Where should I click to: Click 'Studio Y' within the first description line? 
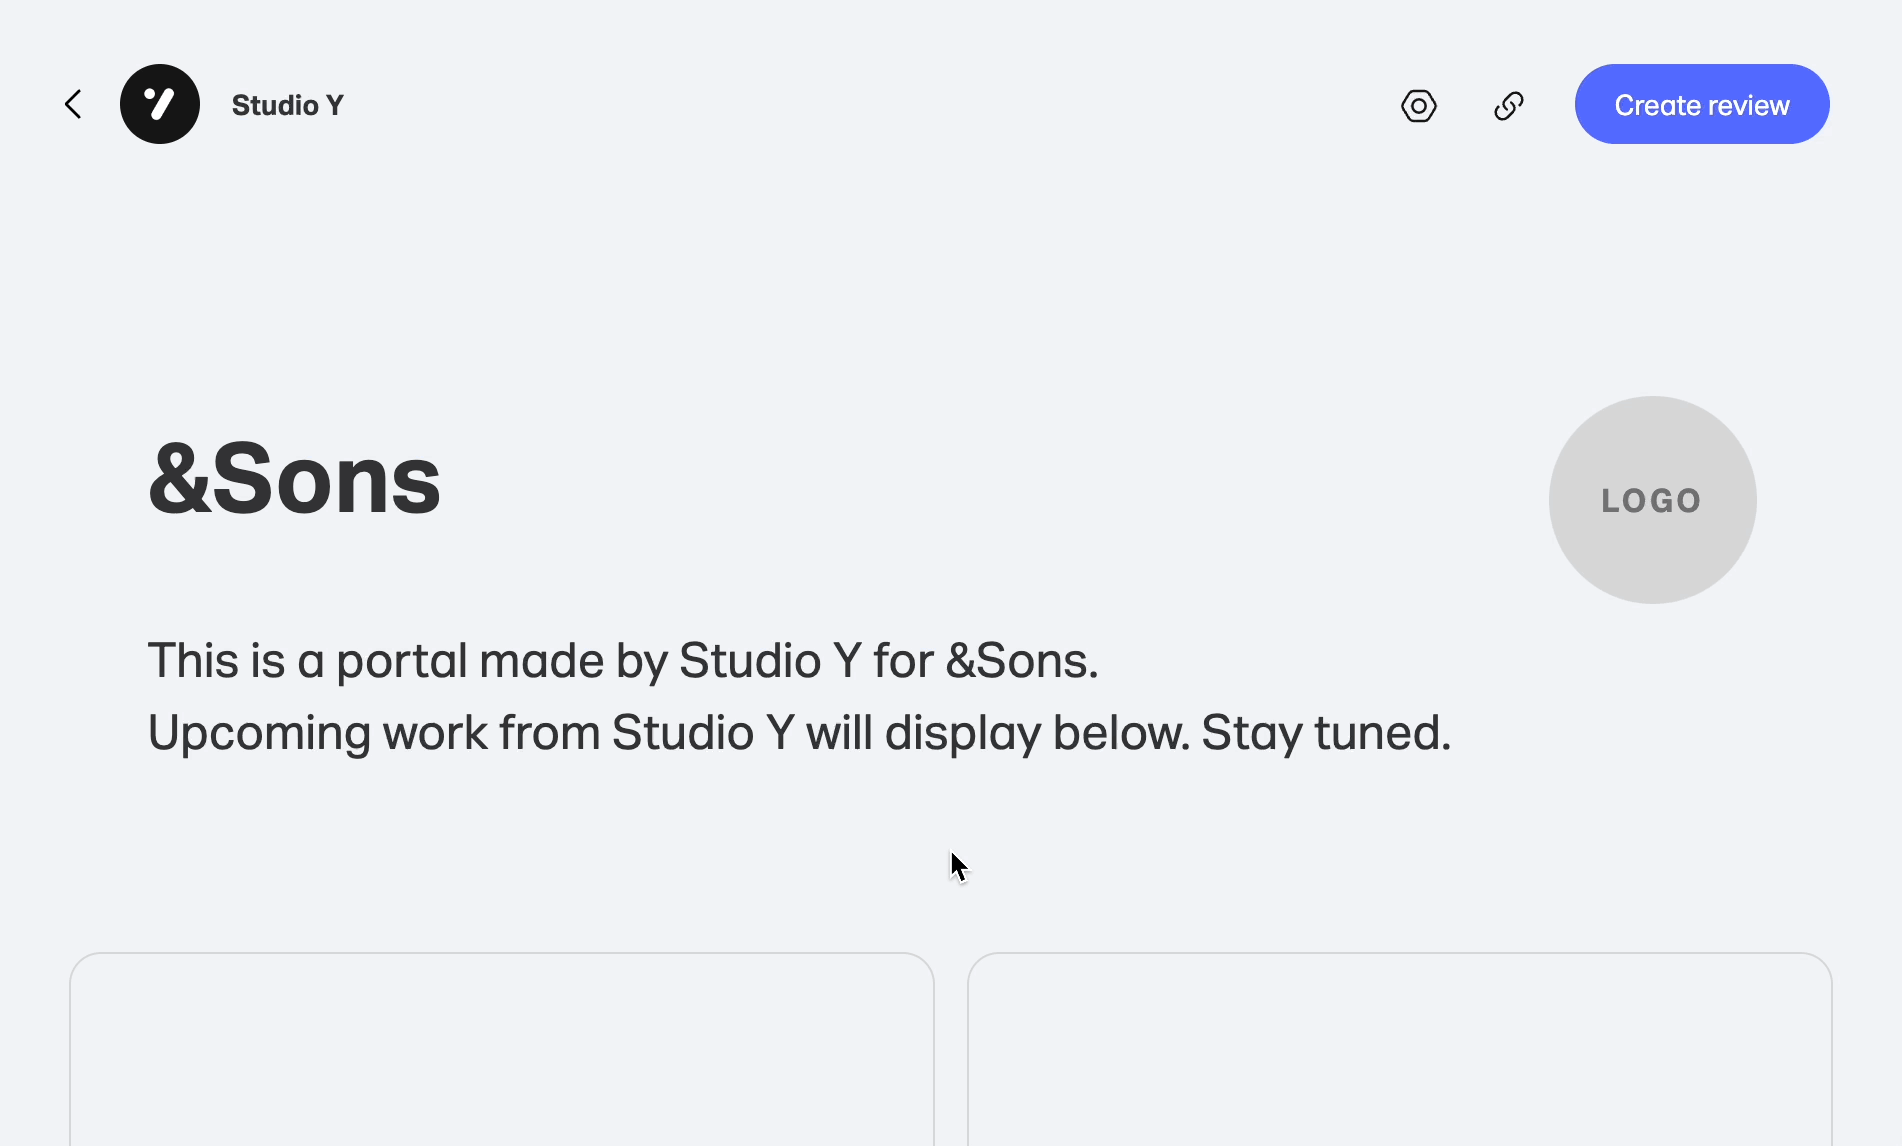770,661
